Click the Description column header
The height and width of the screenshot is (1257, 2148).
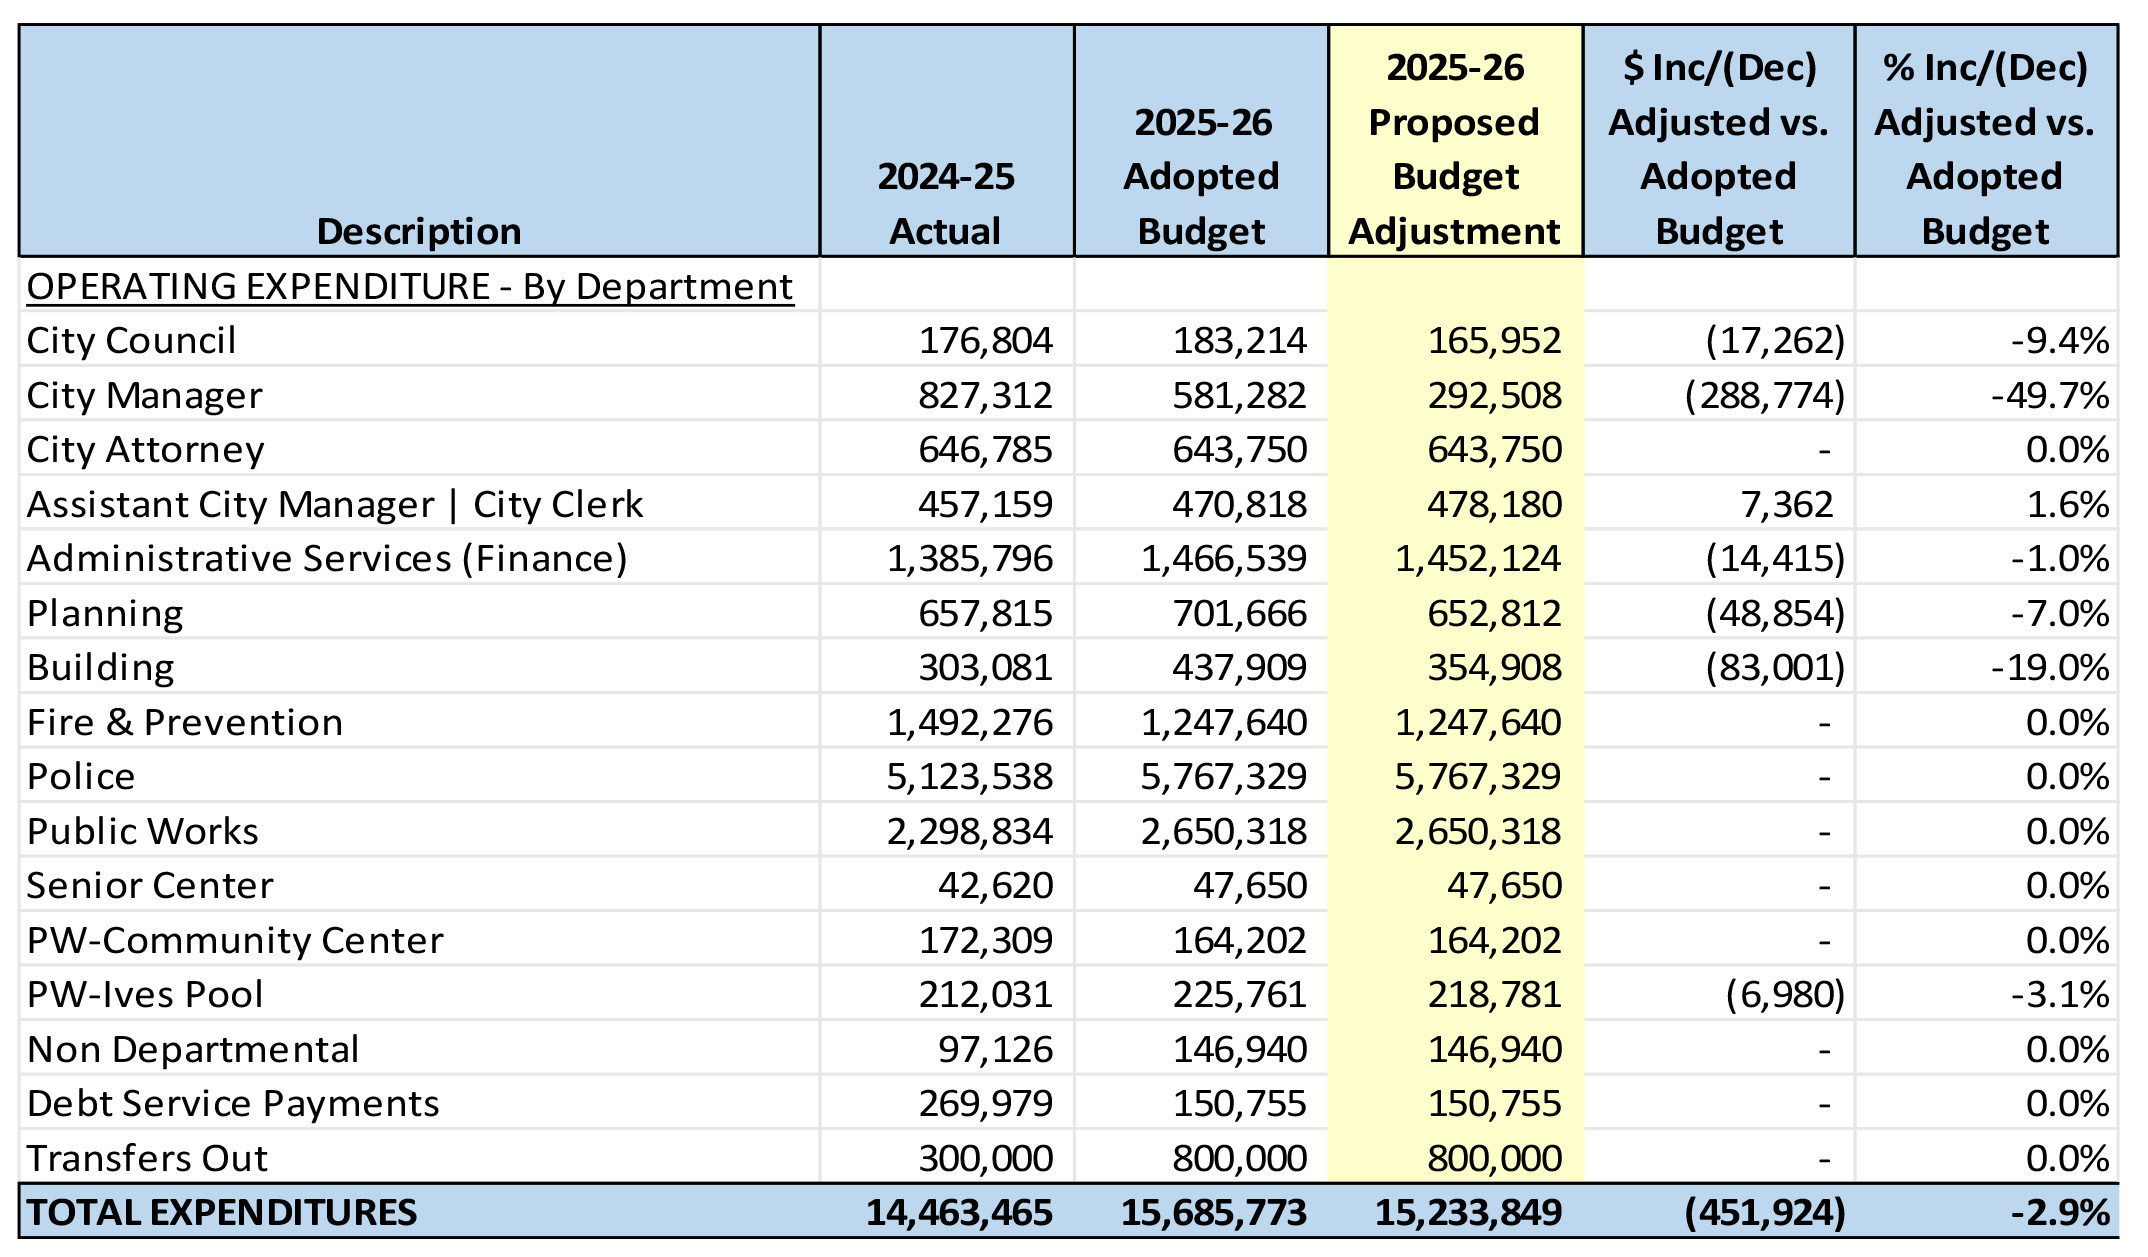pyautogui.click(x=419, y=231)
